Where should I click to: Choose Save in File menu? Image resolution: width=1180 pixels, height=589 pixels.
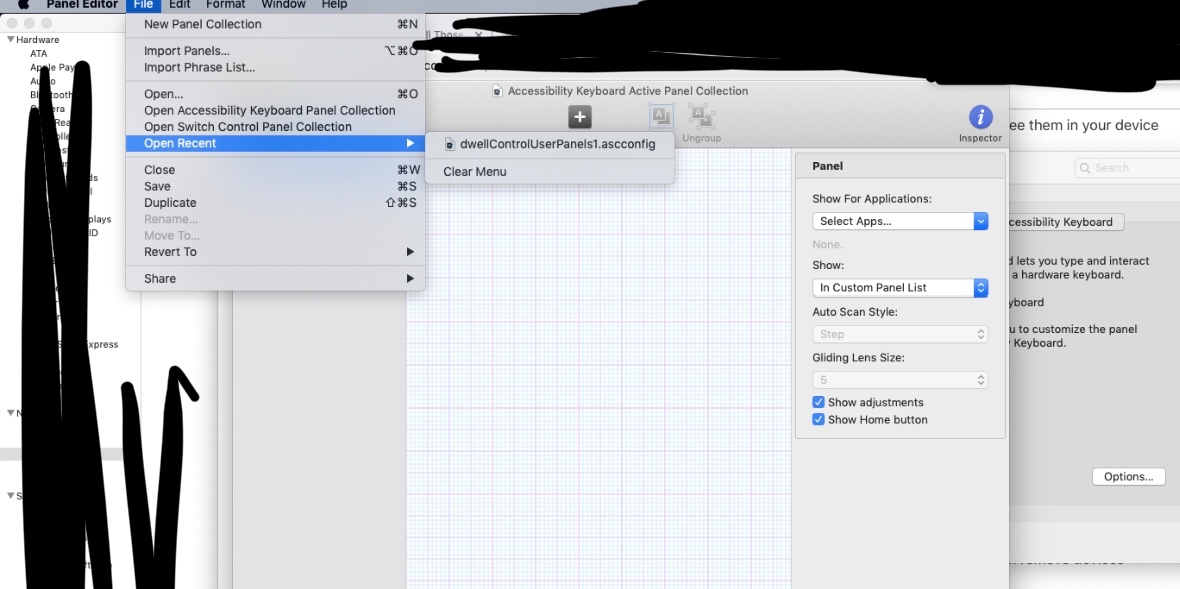275,187
